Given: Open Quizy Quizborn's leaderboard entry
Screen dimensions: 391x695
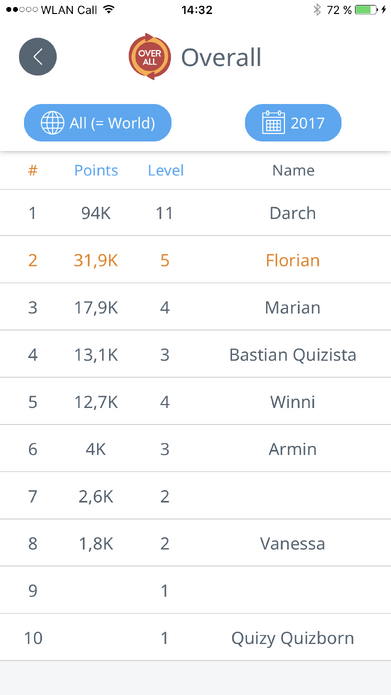Looking at the screenshot, I should [x=196, y=638].
